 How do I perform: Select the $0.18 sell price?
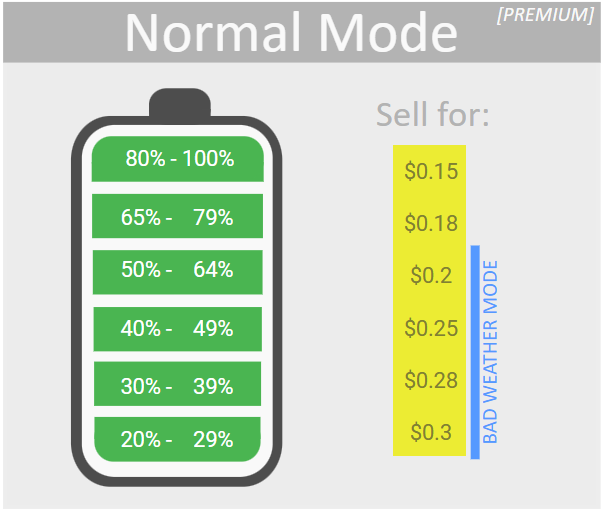click(x=431, y=223)
